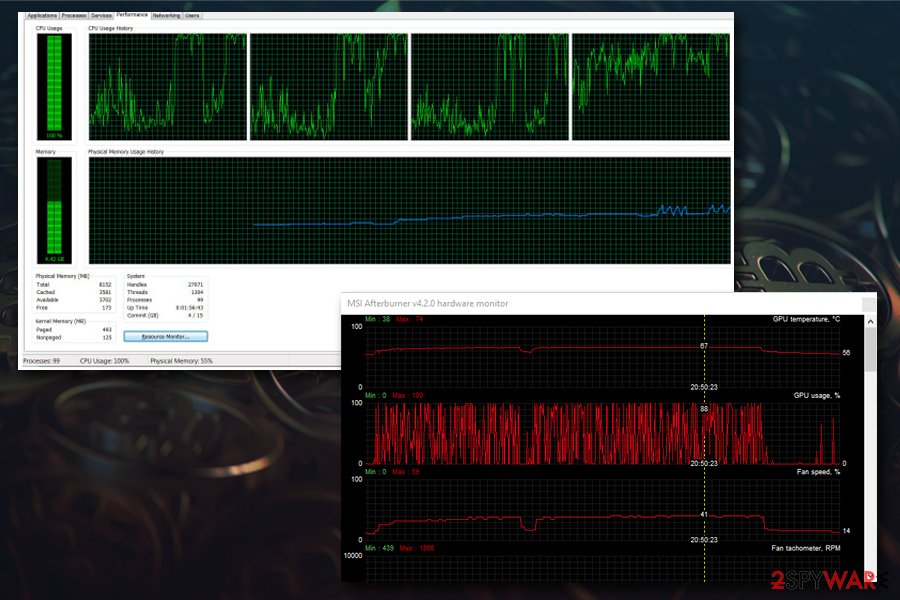Click the Resource Monitor button

[166, 336]
